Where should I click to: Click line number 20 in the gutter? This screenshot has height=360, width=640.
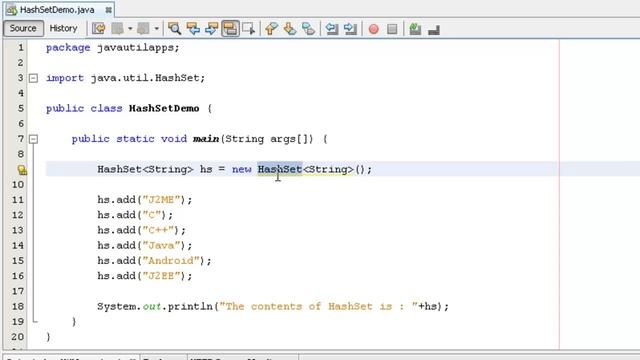[x=18, y=337]
